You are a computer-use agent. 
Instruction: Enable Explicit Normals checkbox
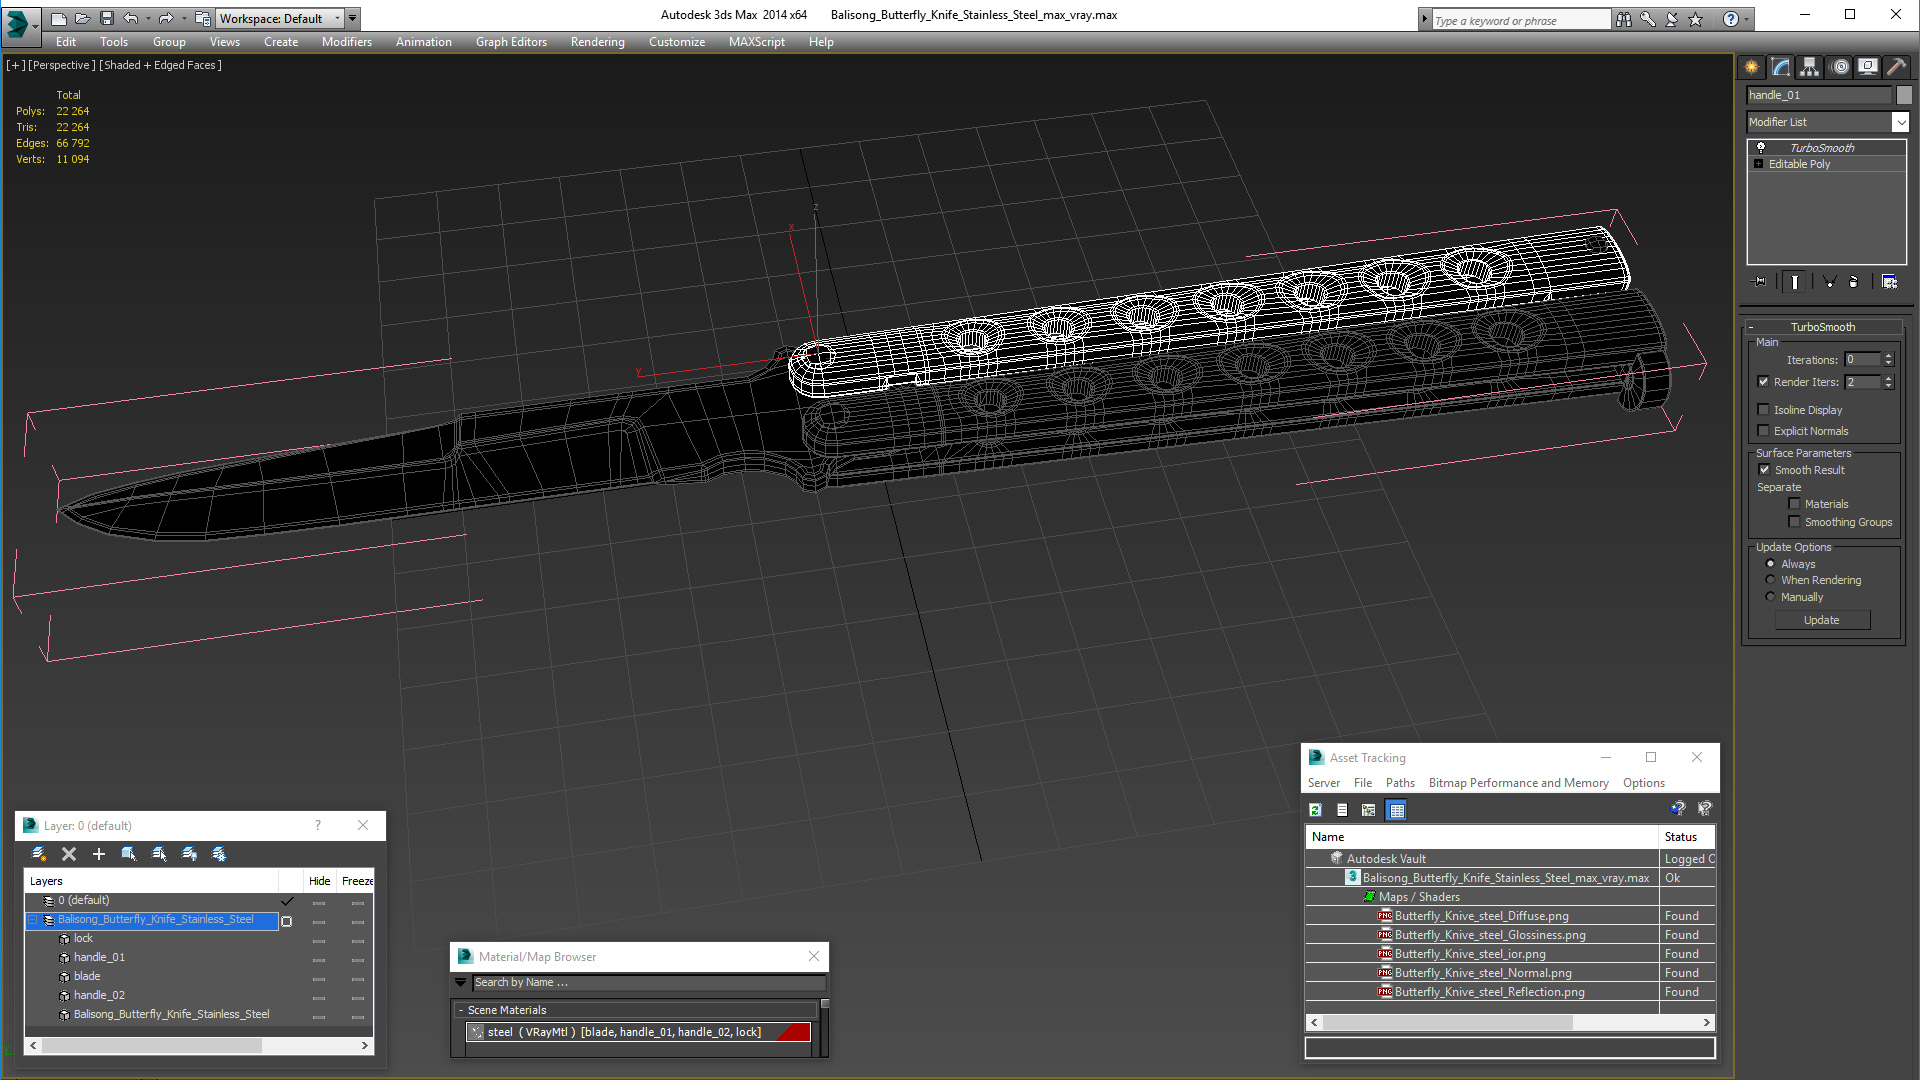coord(1764,431)
